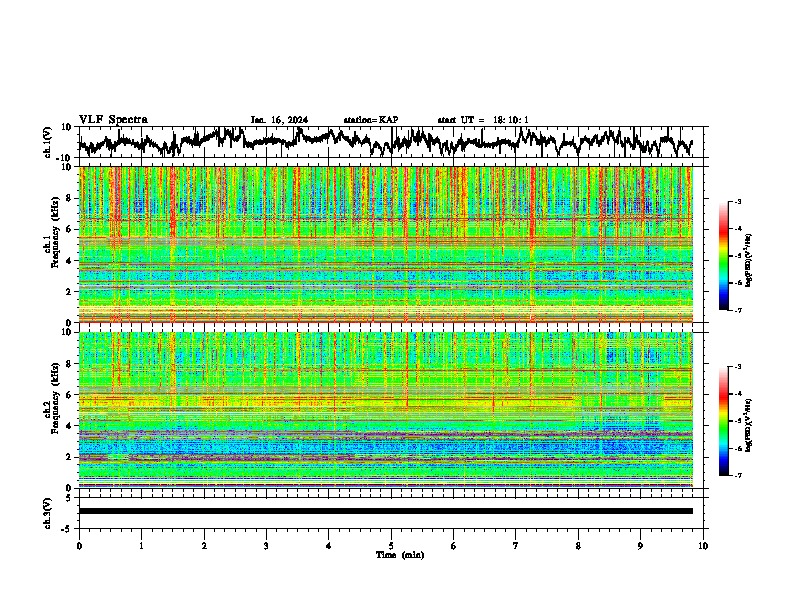Click the "Time (min)" axis label
Viewport: 792px width, 612px height.
pyautogui.click(x=400, y=555)
